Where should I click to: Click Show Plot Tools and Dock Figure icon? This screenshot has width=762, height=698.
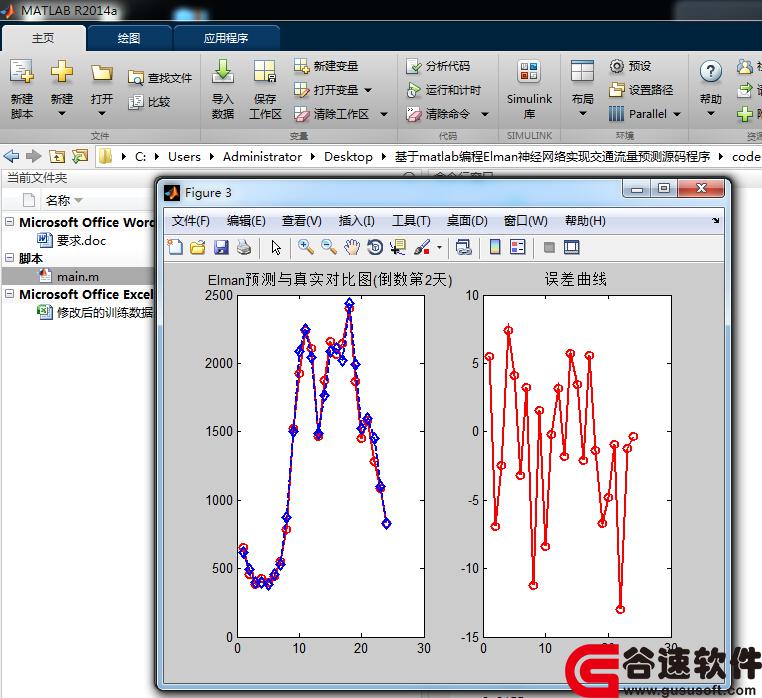[572, 247]
